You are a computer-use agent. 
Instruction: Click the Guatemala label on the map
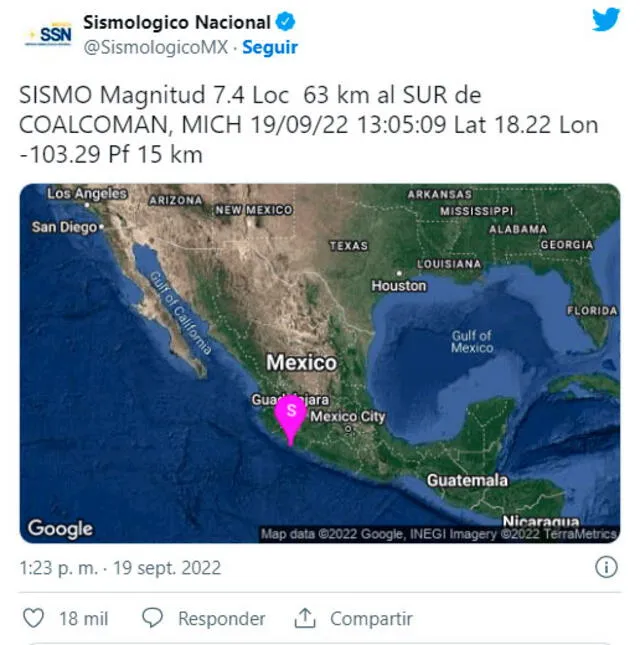(x=467, y=481)
